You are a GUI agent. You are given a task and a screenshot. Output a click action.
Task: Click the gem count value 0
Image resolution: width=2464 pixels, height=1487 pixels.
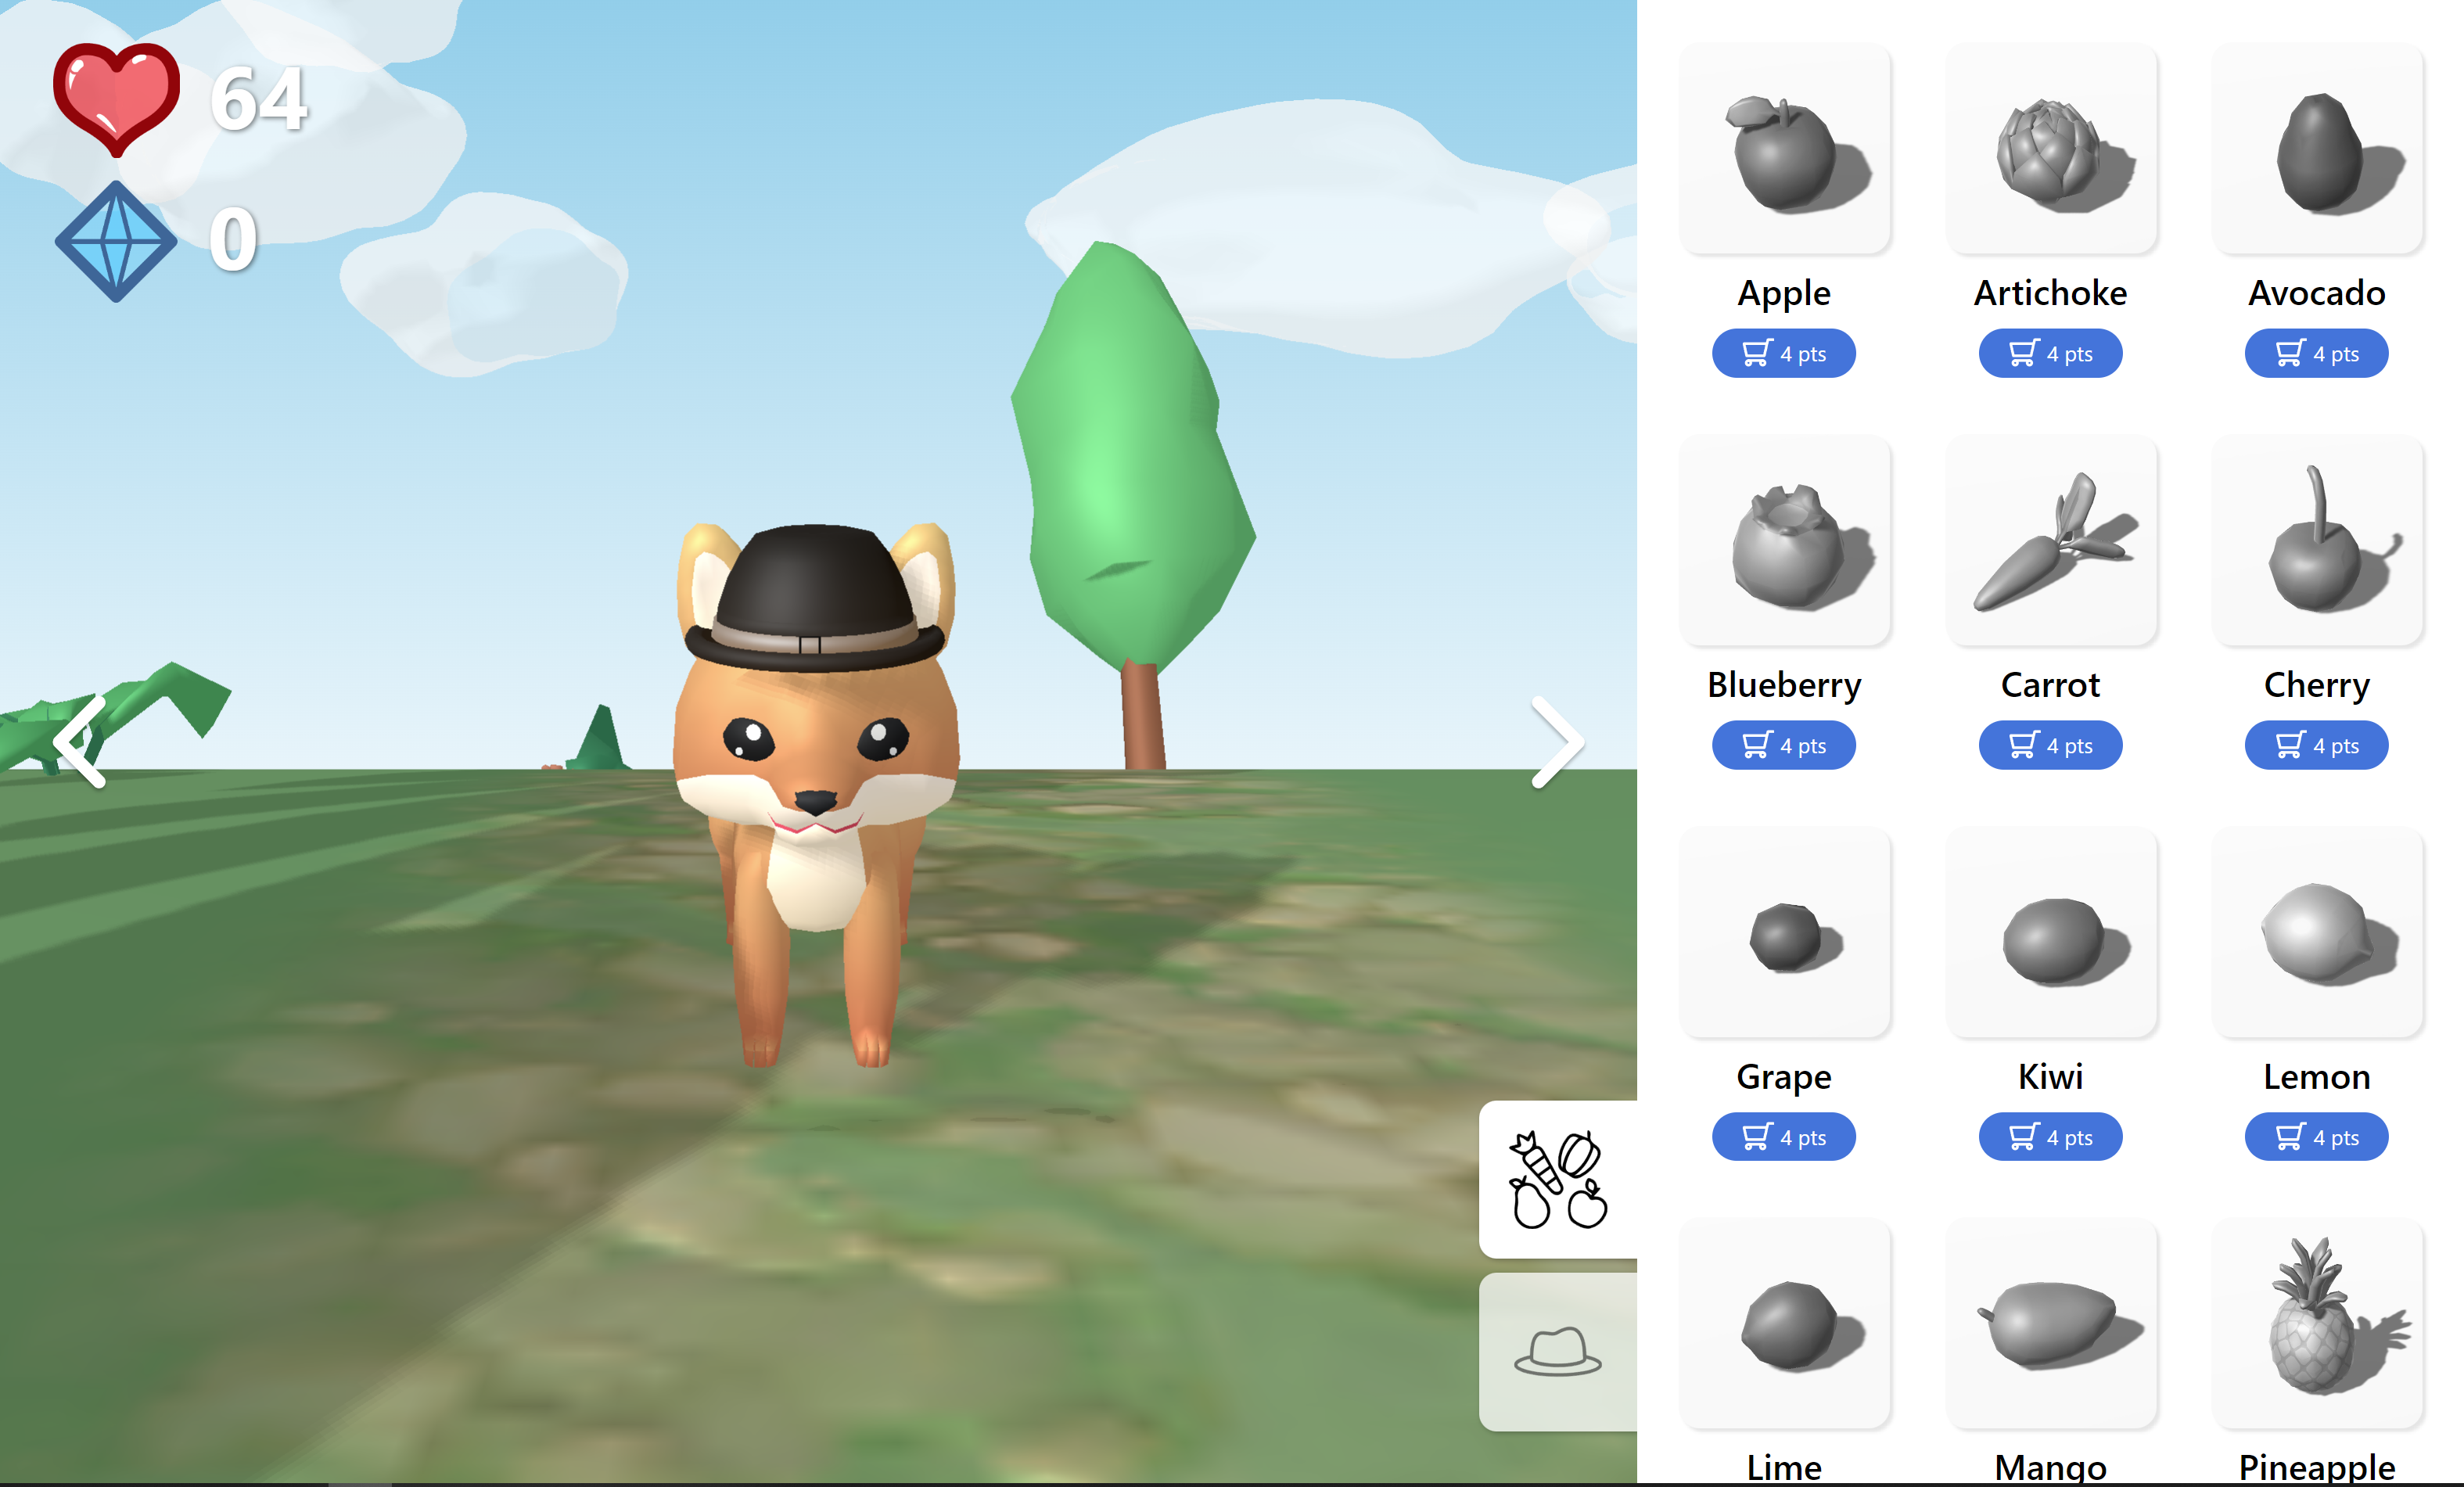tap(233, 240)
